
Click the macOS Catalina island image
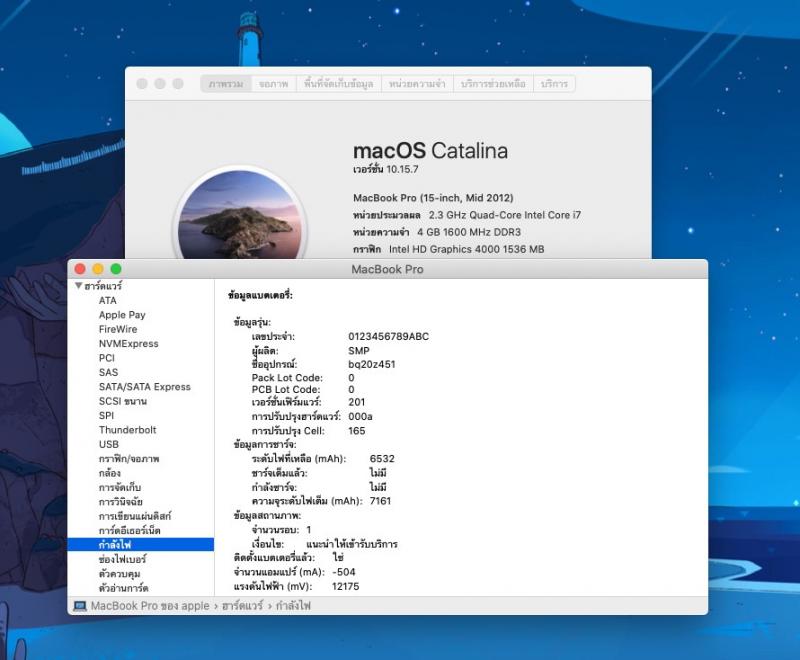pos(240,214)
